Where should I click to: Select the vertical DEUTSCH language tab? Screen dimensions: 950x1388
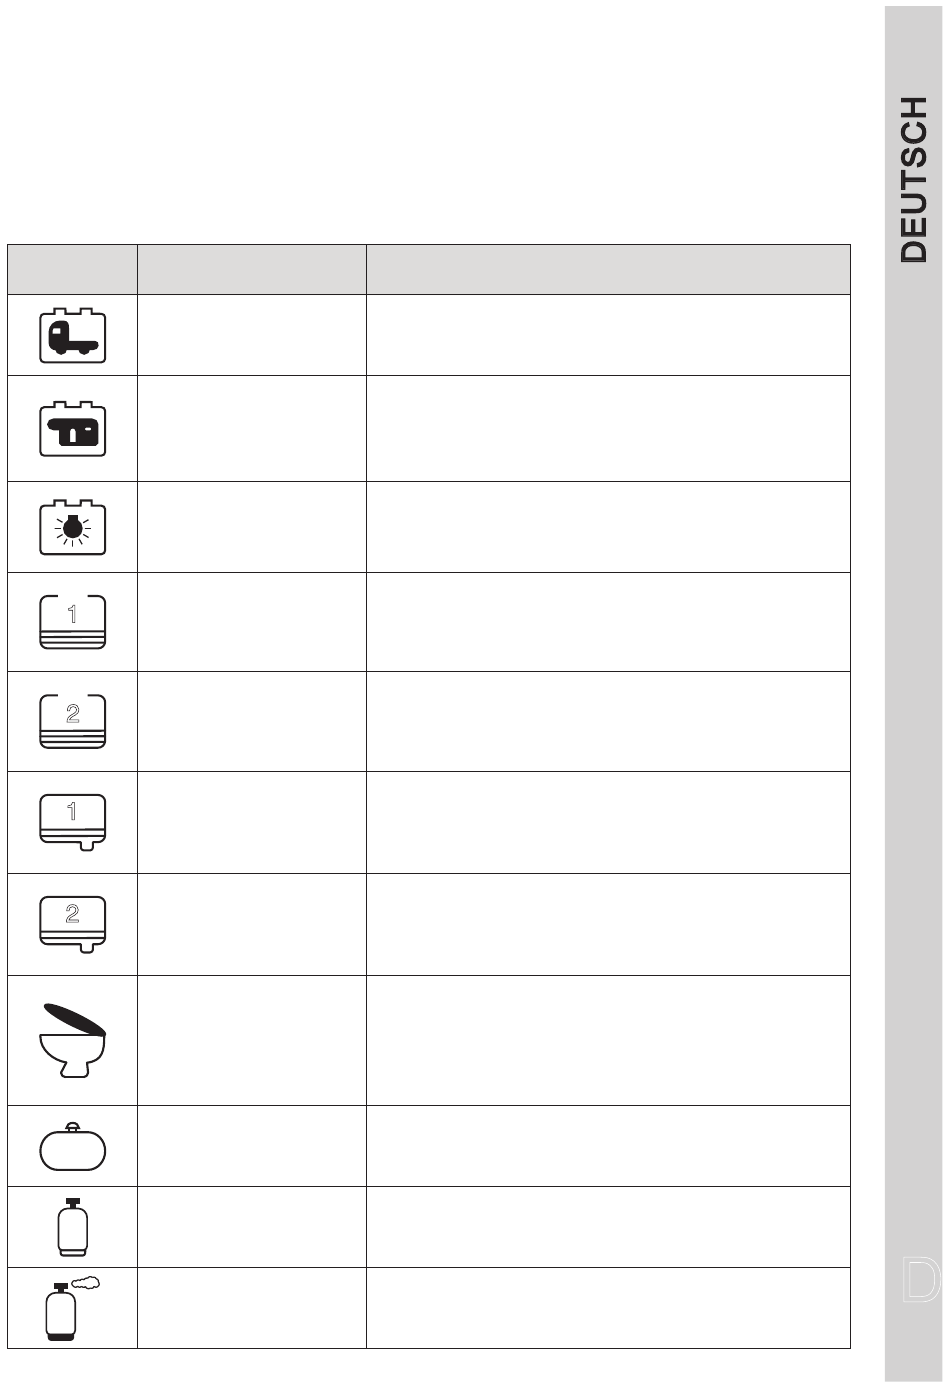click(914, 180)
